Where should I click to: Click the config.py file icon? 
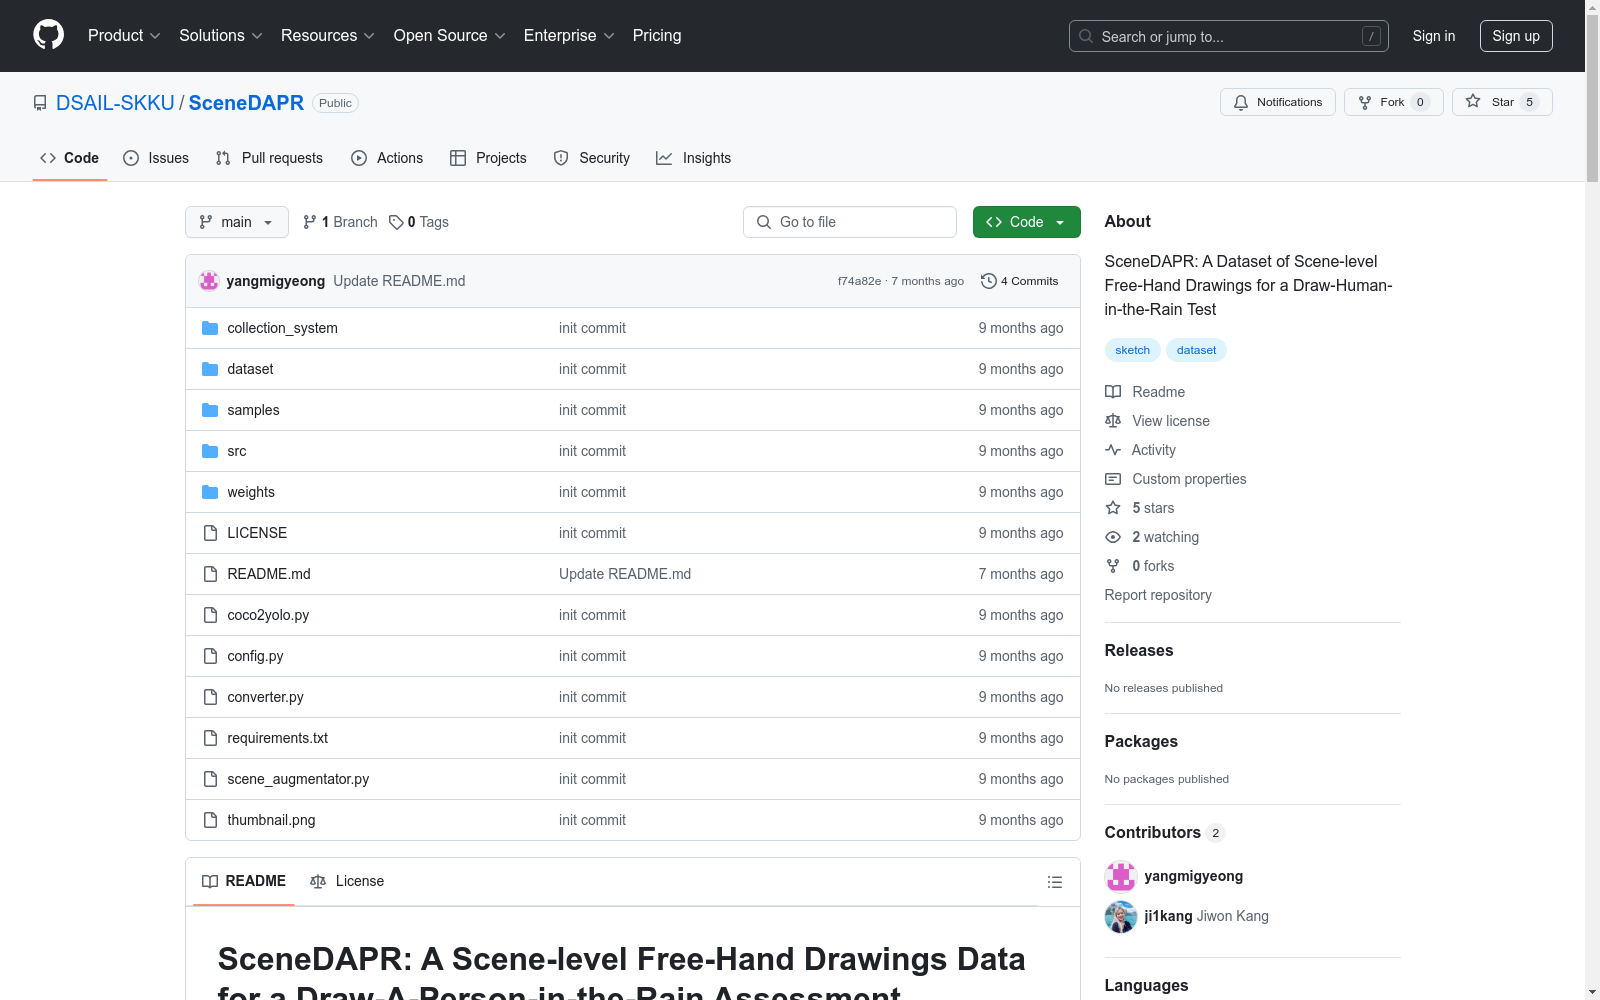tap(210, 656)
